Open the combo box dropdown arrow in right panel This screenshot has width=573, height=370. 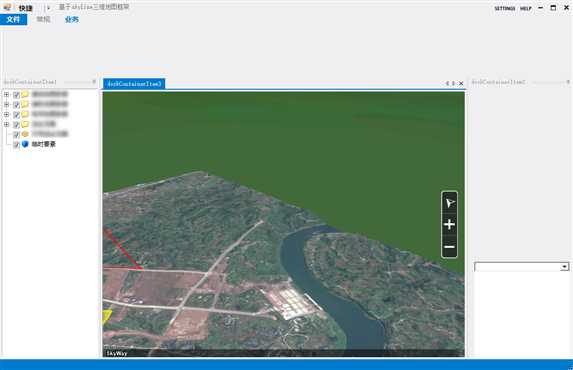565,267
